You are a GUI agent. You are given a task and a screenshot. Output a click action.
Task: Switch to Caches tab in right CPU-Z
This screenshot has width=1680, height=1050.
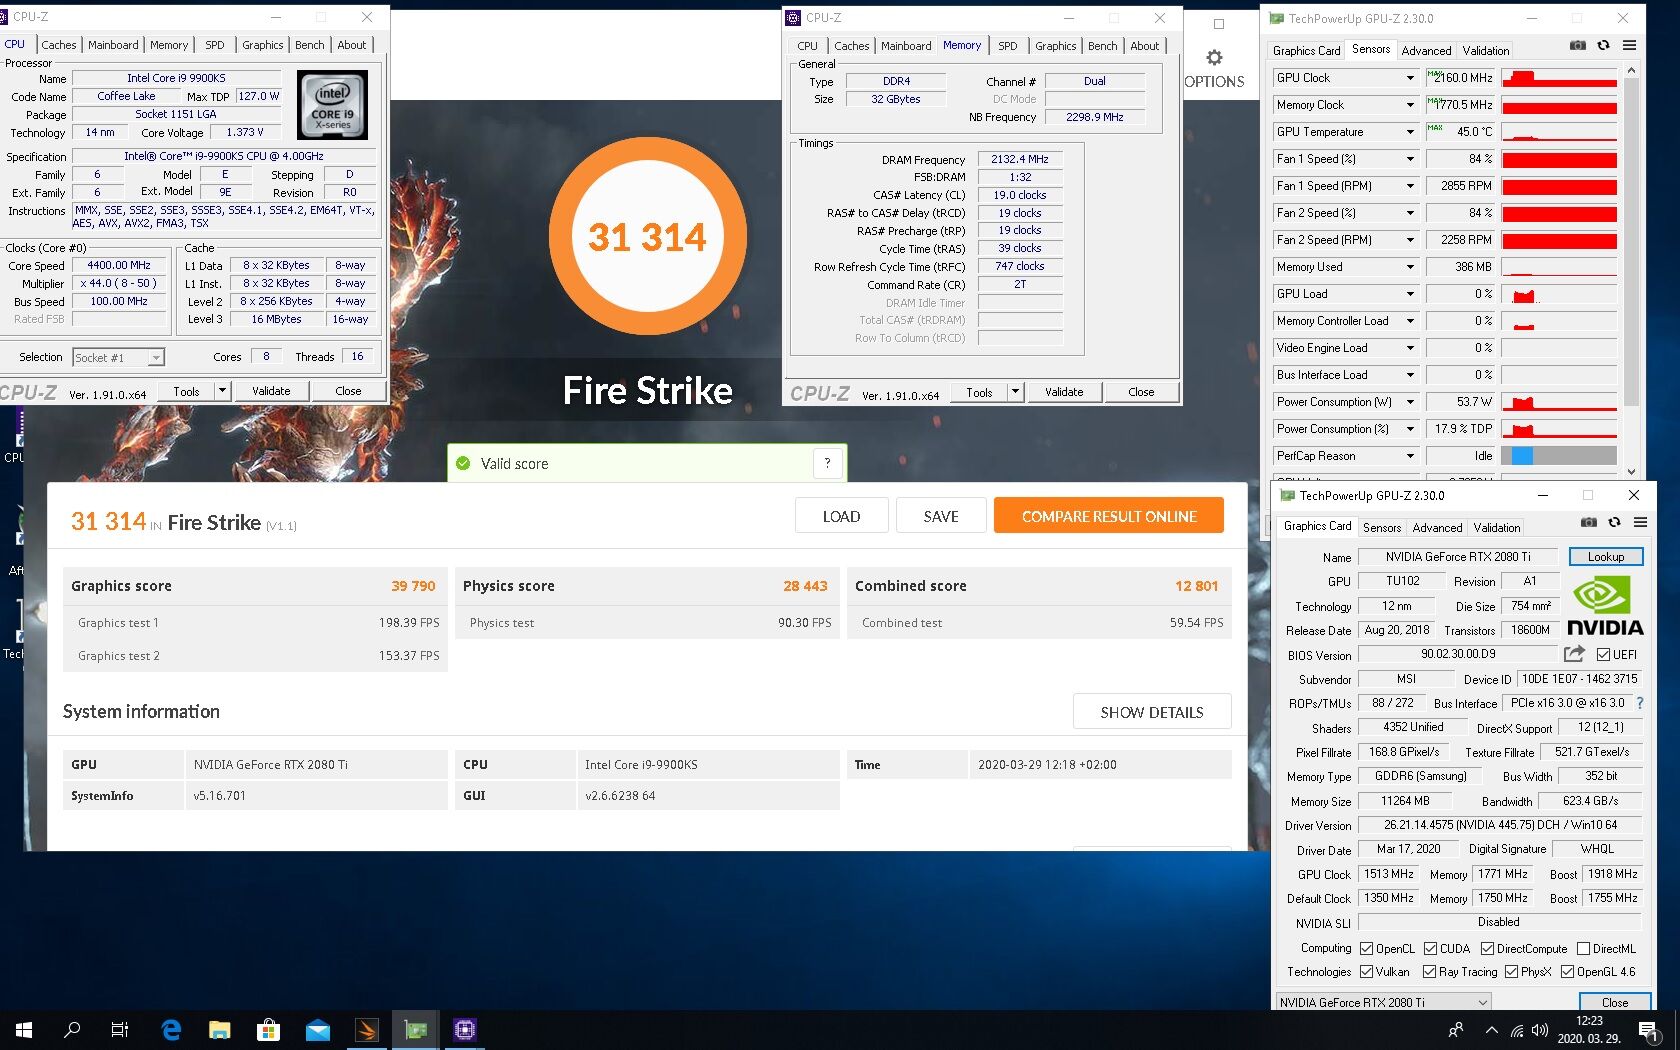pyautogui.click(x=852, y=46)
